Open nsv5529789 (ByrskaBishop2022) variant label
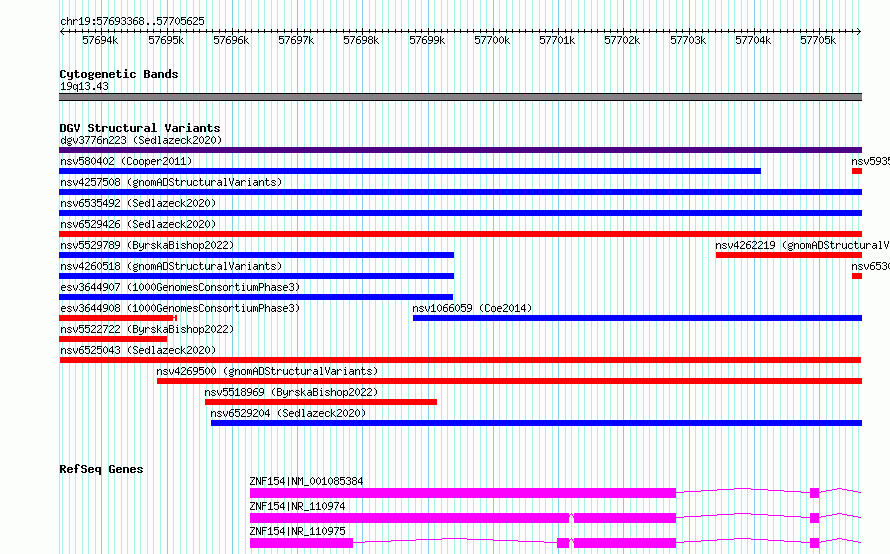 [x=147, y=245]
